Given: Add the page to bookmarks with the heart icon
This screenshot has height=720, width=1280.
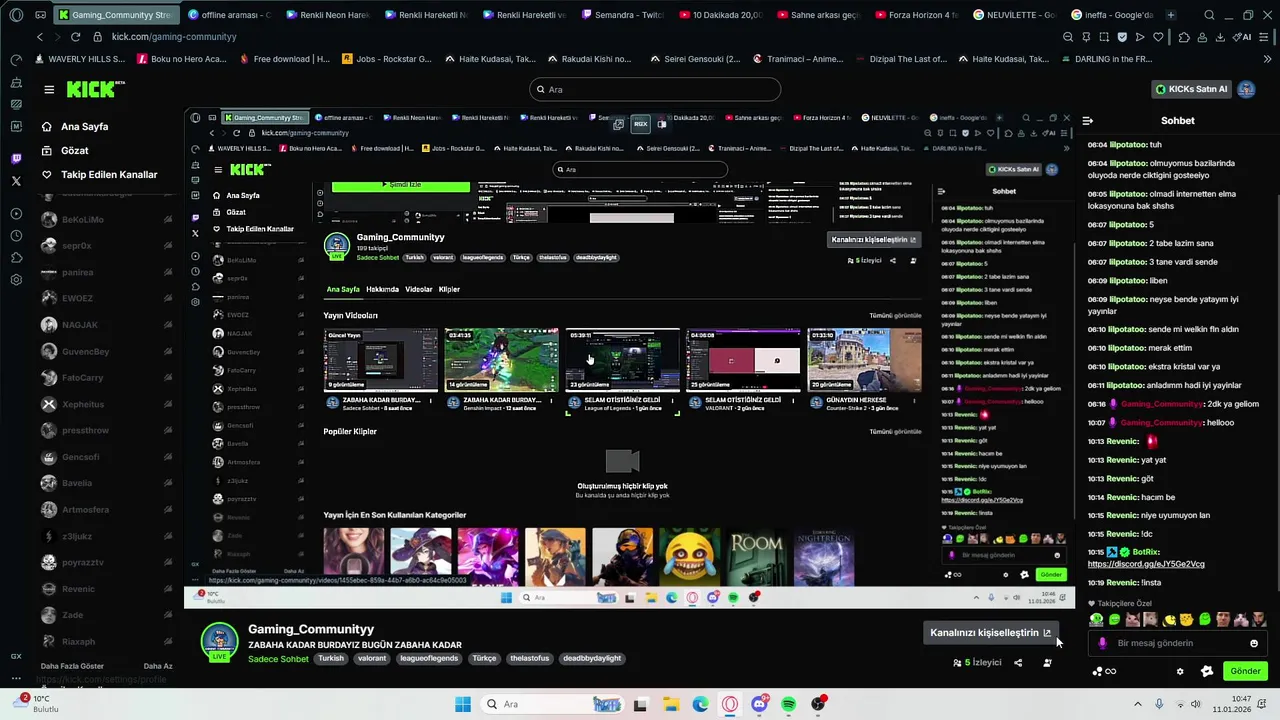Looking at the screenshot, I should click(x=1158, y=37).
